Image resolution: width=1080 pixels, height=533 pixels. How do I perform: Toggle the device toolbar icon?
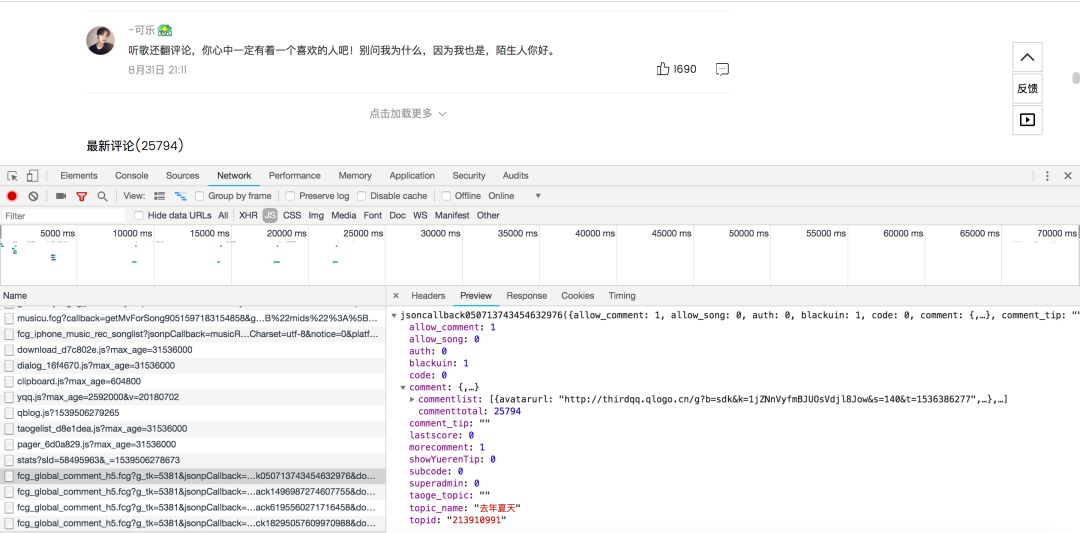32,176
